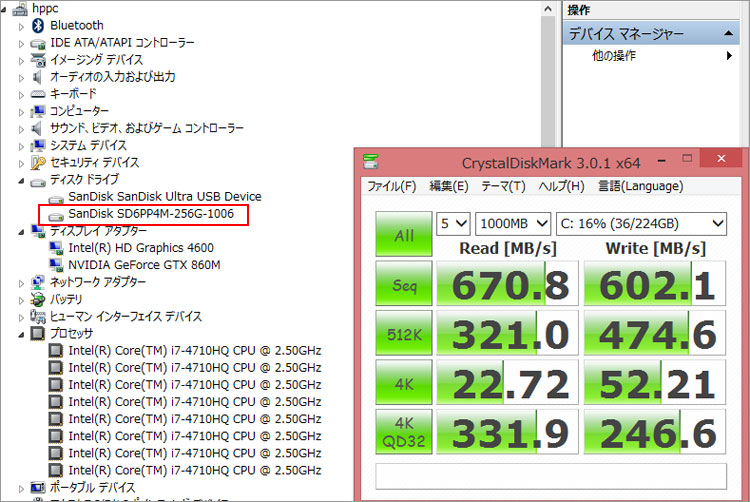Click the keyboard category icon
Screen dimensions: 750x502
[38, 94]
